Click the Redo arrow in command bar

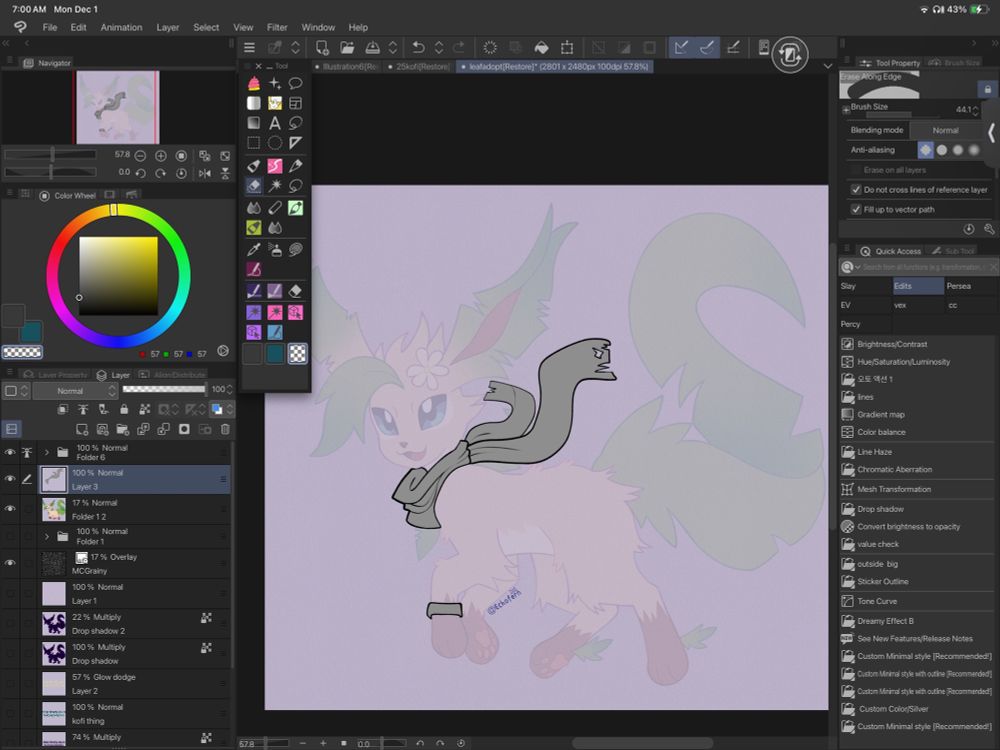pyautogui.click(x=459, y=47)
